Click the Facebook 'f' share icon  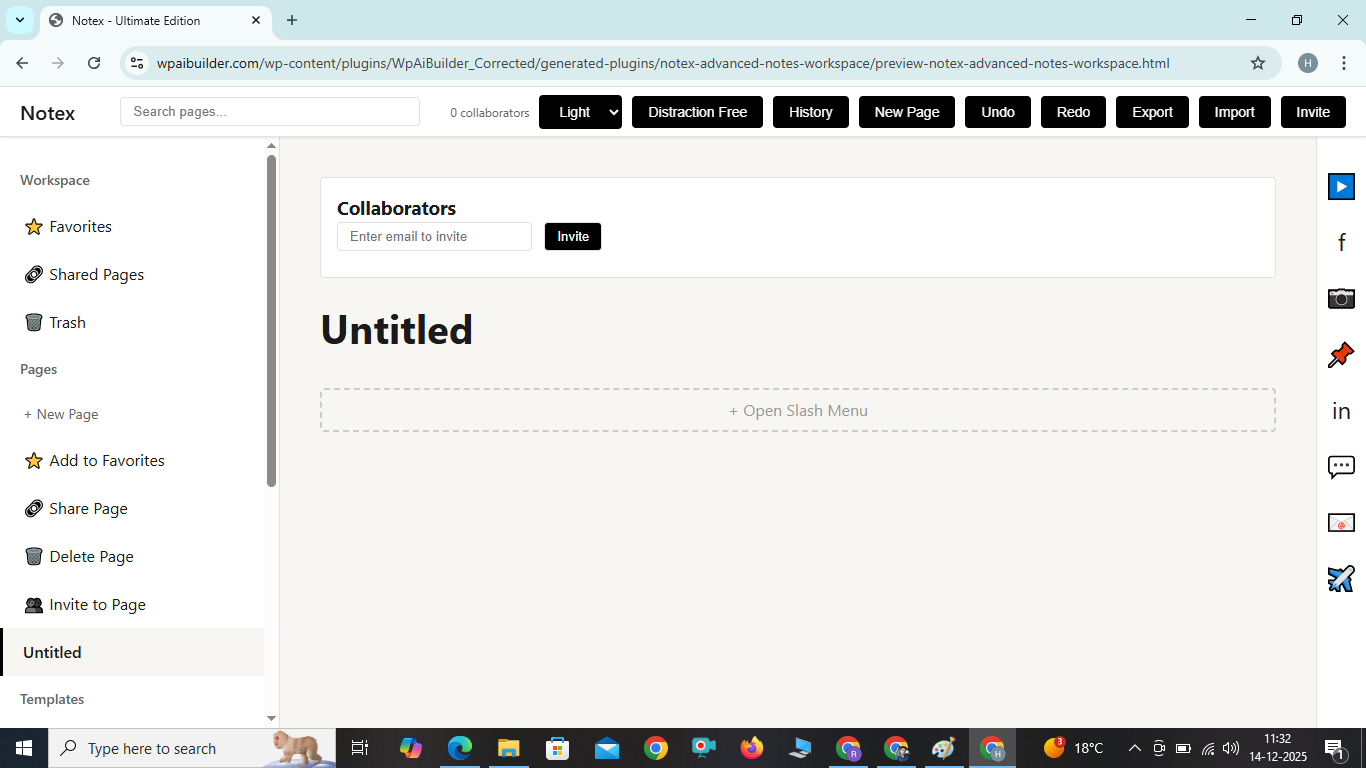tap(1341, 242)
